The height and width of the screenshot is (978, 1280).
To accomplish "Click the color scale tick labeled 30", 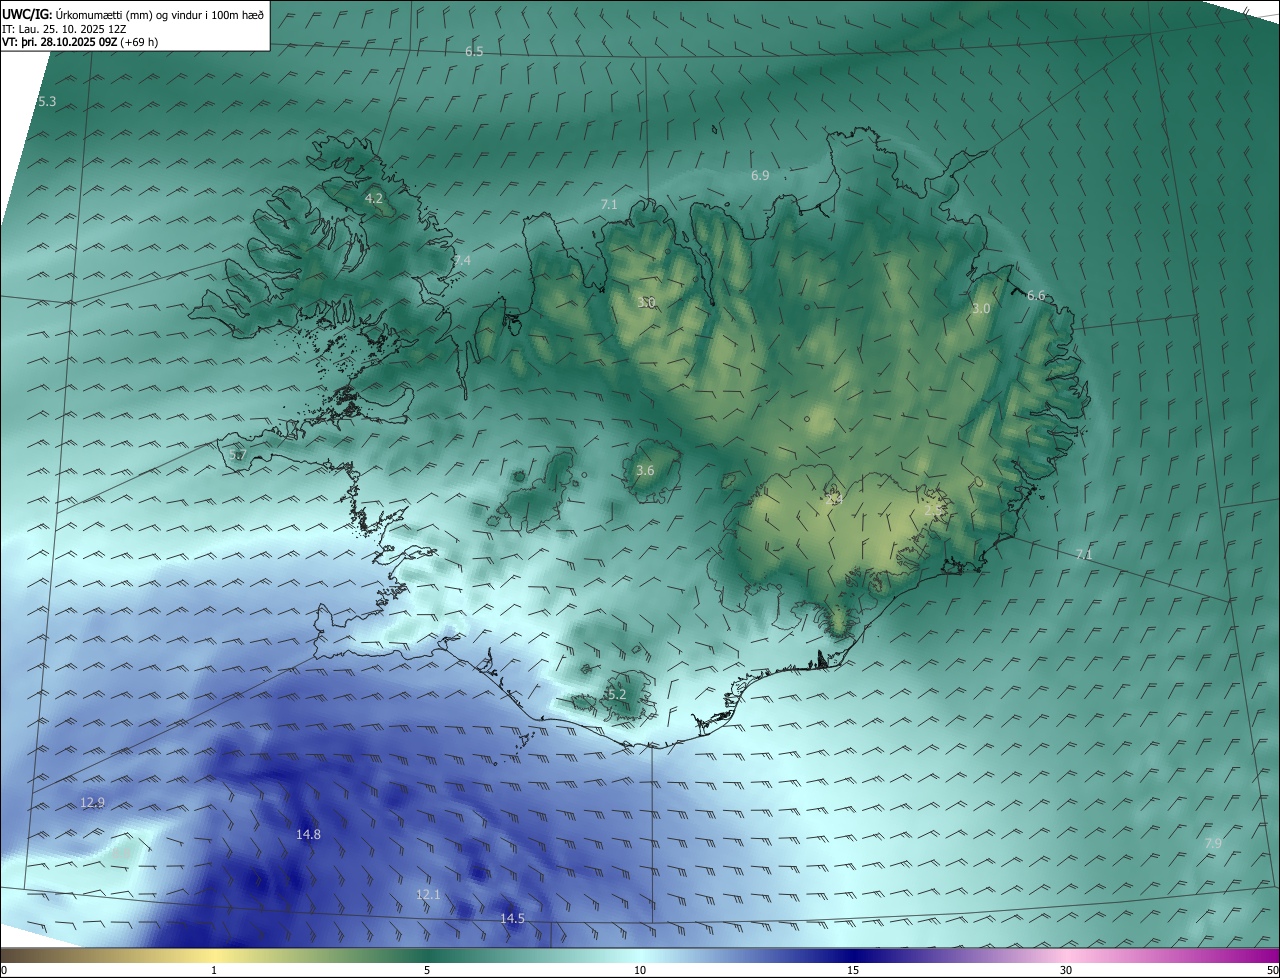I will (x=1066, y=970).
